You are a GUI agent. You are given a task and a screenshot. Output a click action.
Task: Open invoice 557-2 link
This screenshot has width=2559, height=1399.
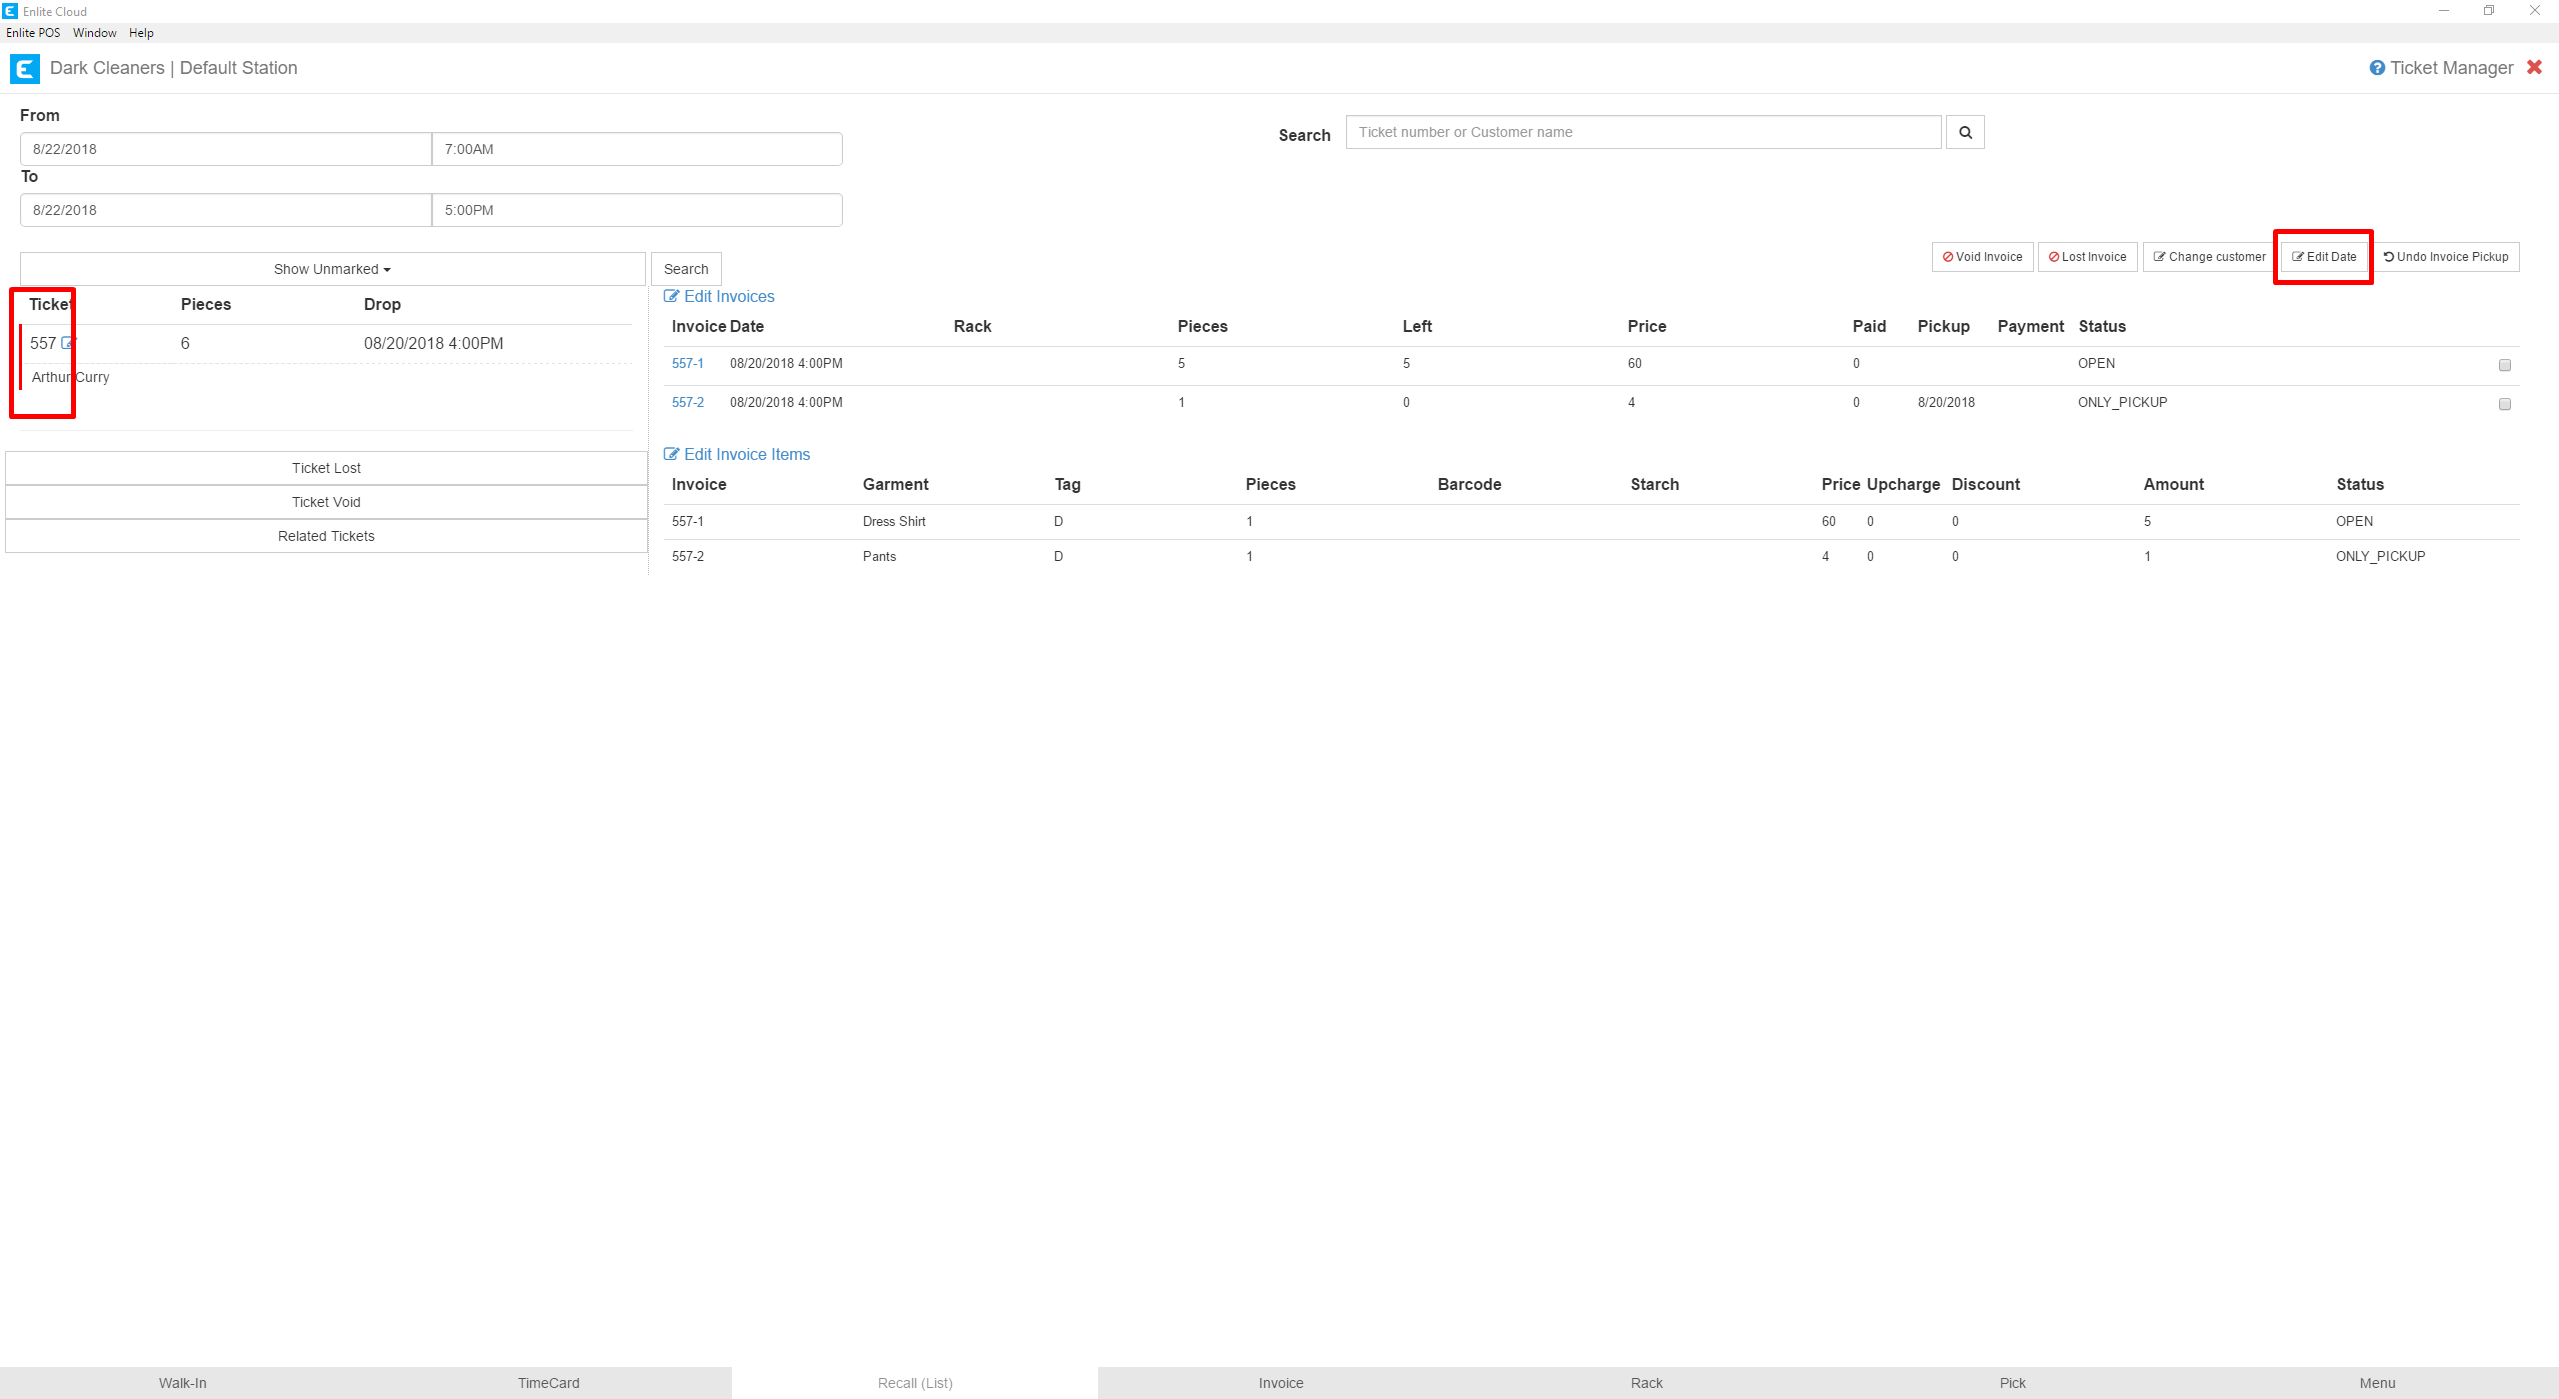(687, 402)
